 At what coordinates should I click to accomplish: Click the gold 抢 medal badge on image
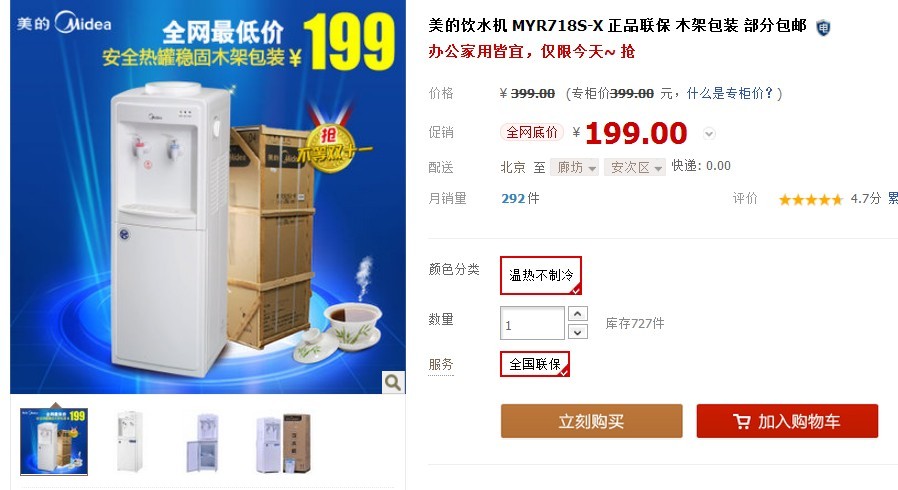pyautogui.click(x=330, y=148)
